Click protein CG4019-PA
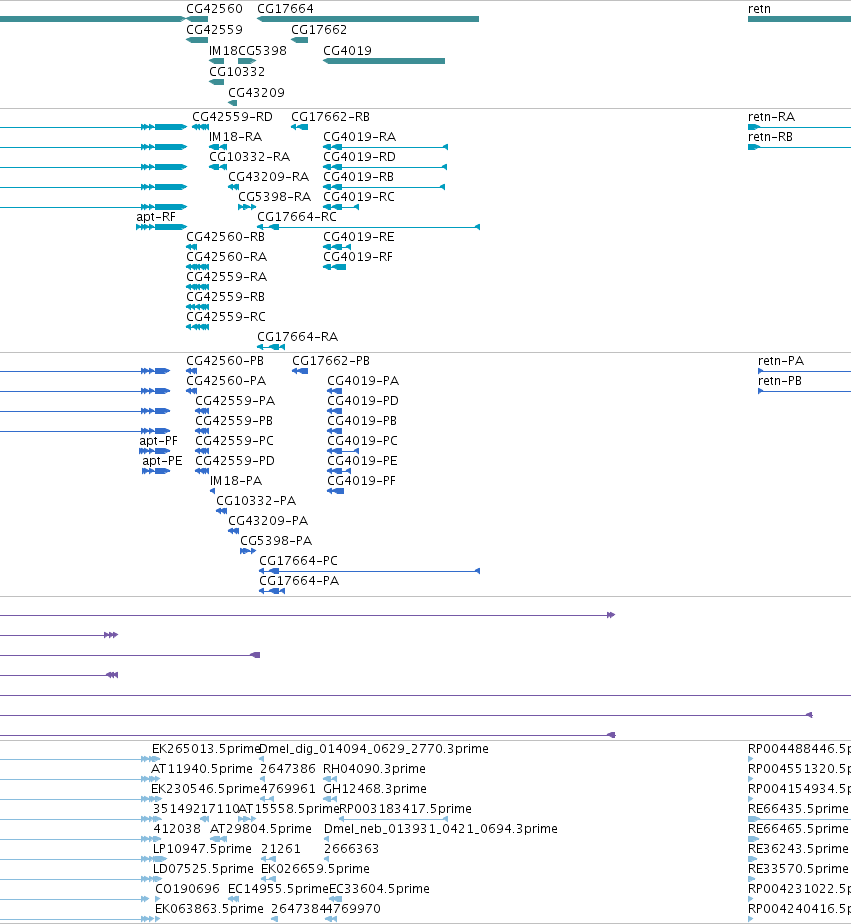 362,381
